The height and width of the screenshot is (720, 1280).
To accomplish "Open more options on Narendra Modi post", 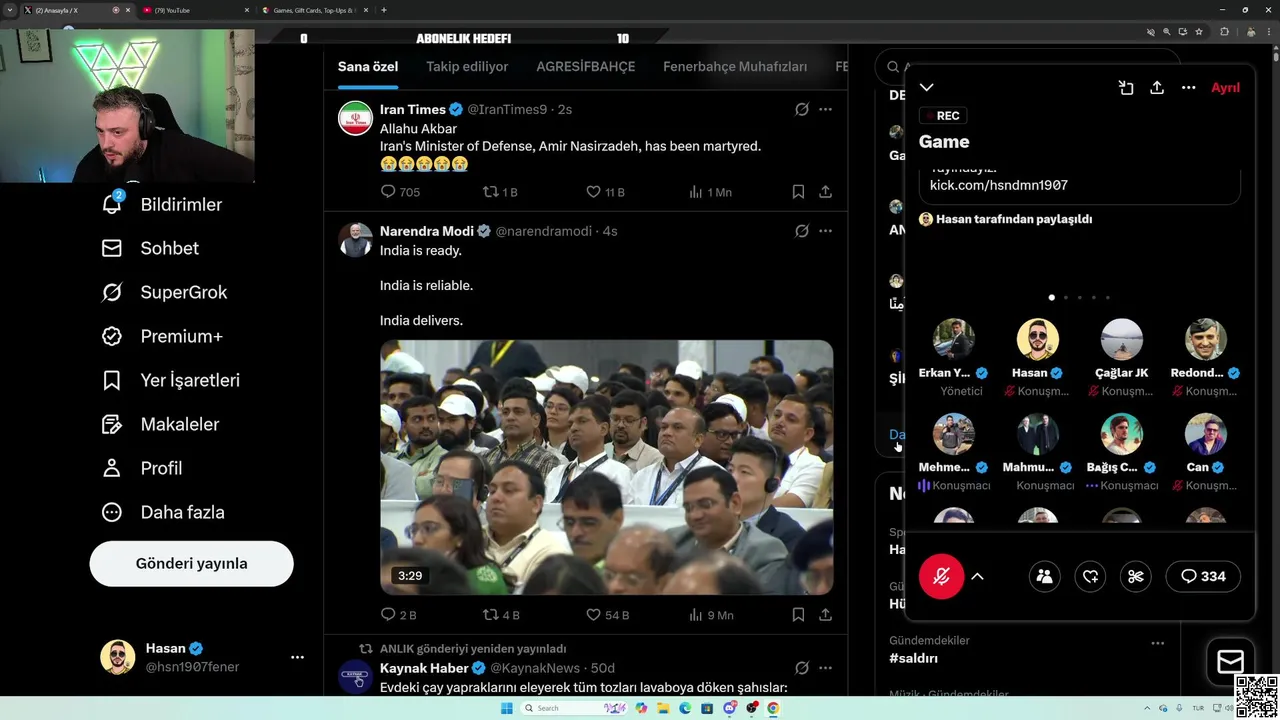I will click(x=825, y=231).
